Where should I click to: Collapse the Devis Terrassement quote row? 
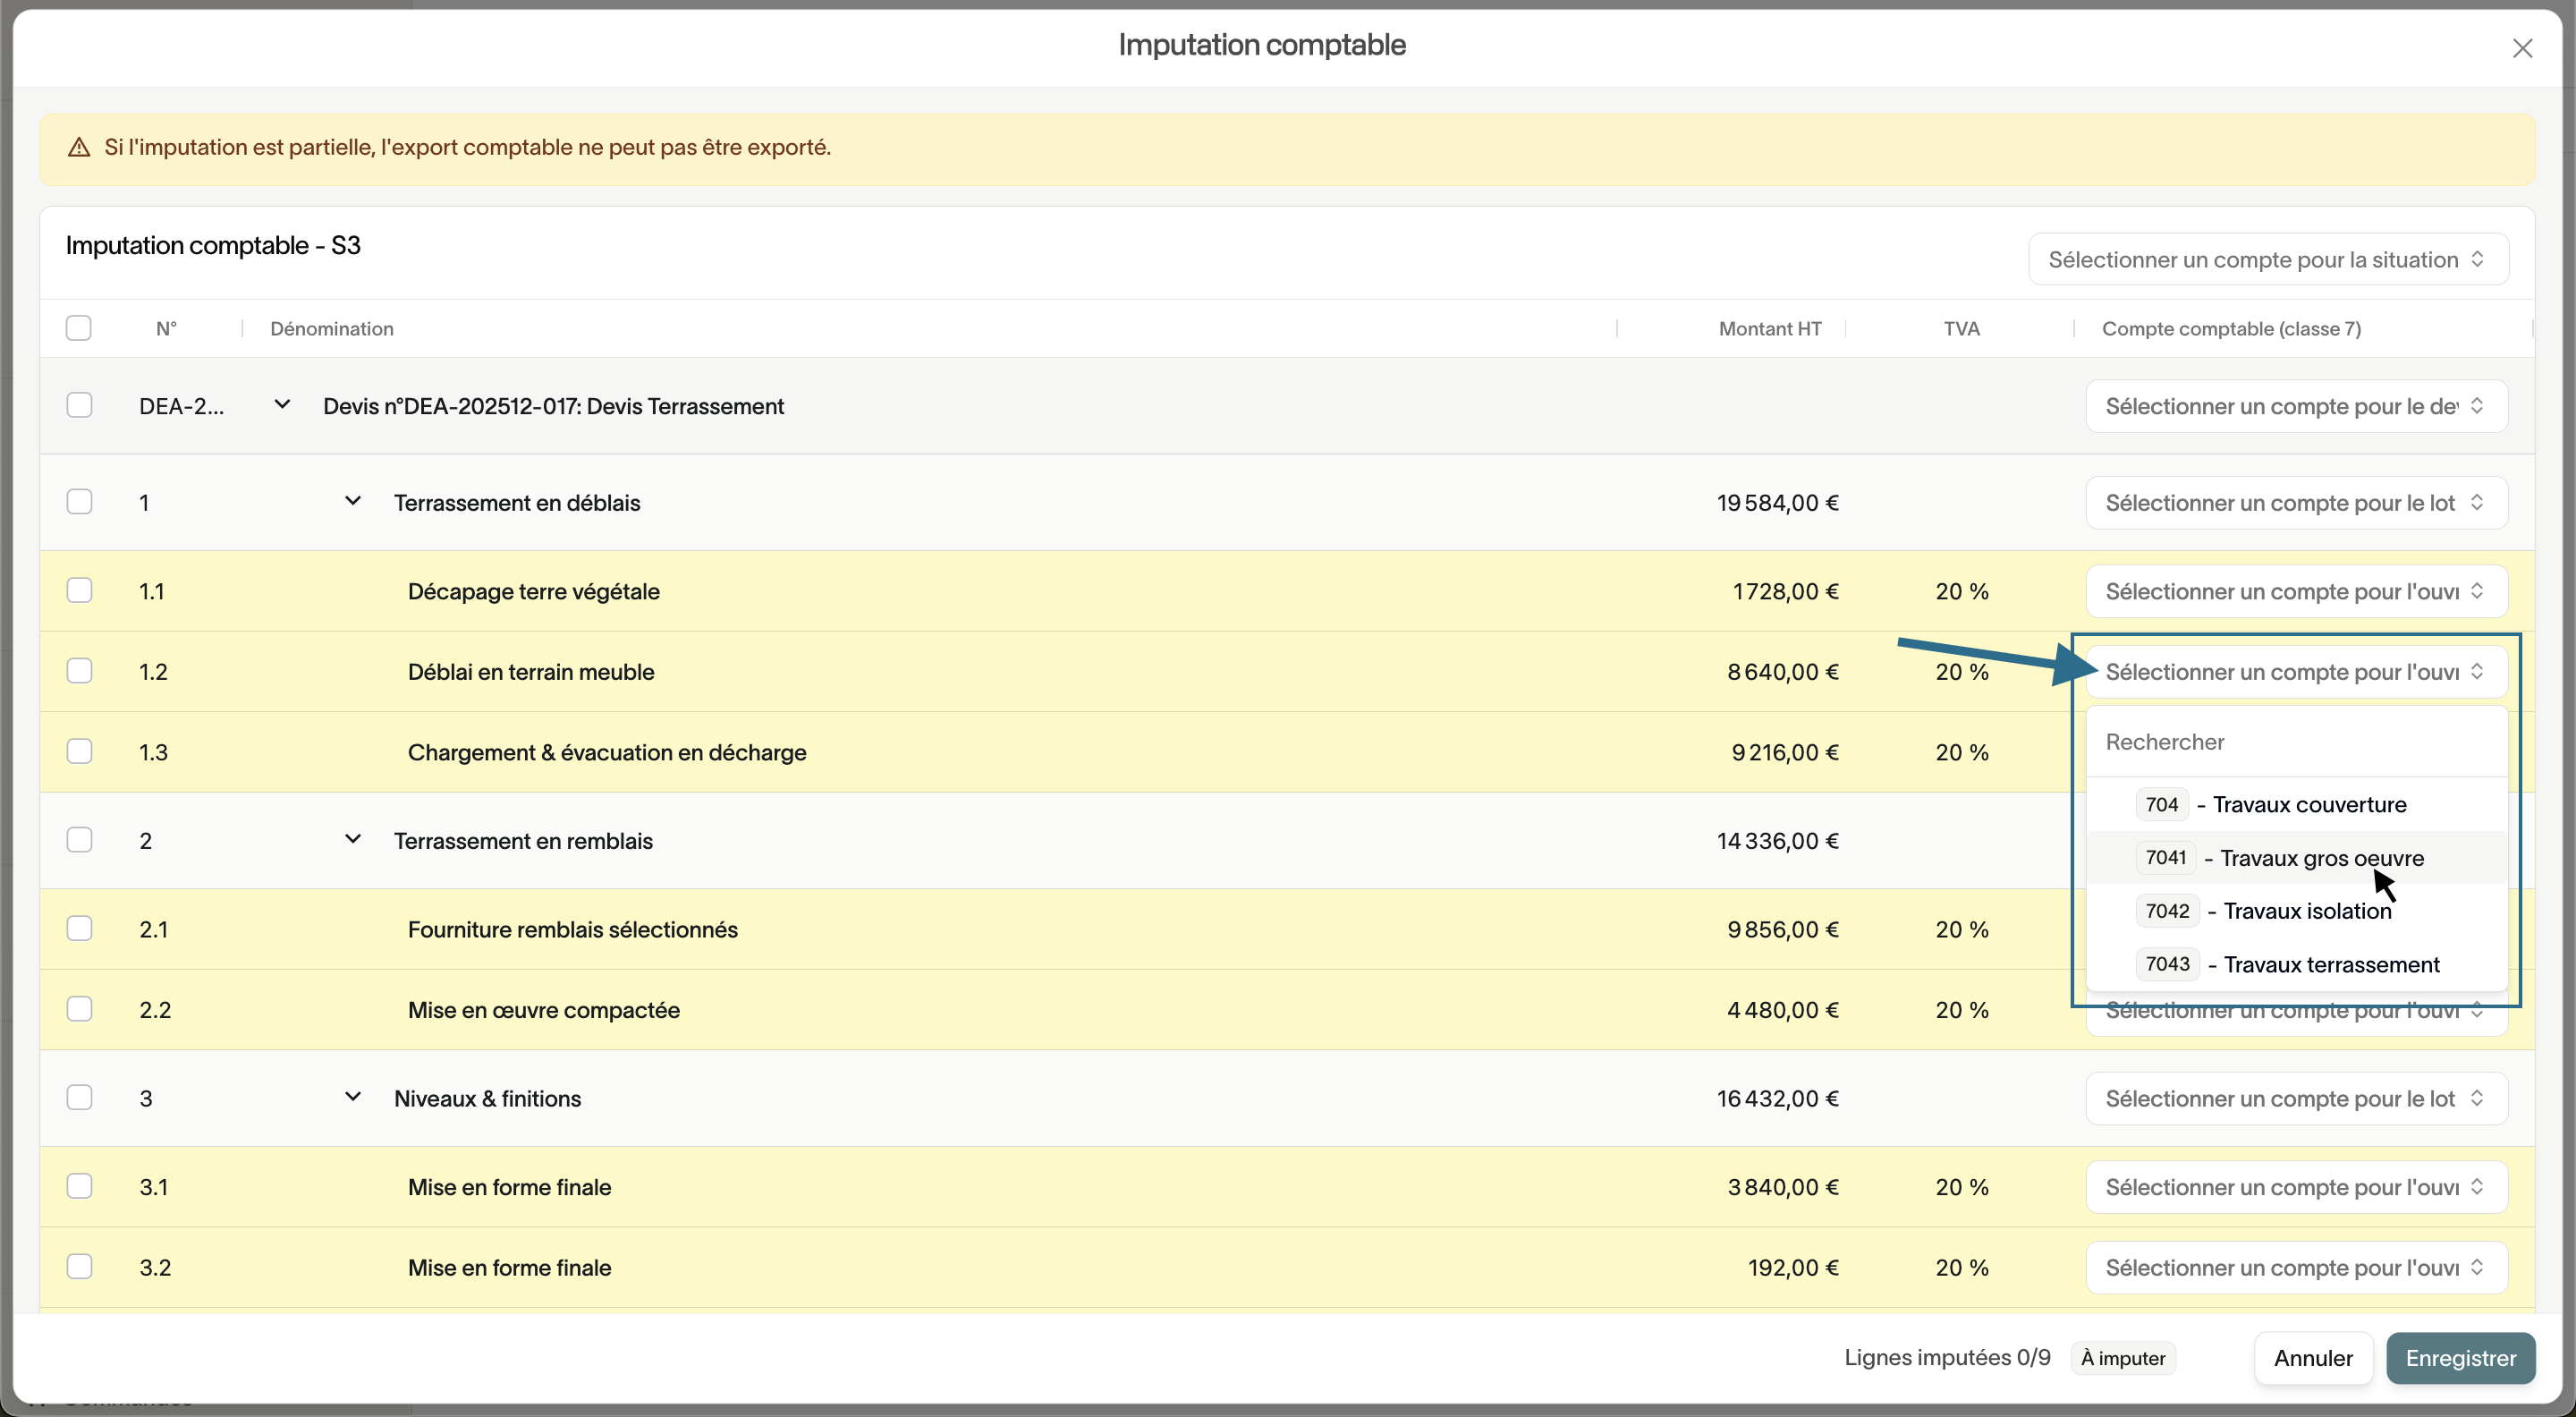[x=282, y=405]
